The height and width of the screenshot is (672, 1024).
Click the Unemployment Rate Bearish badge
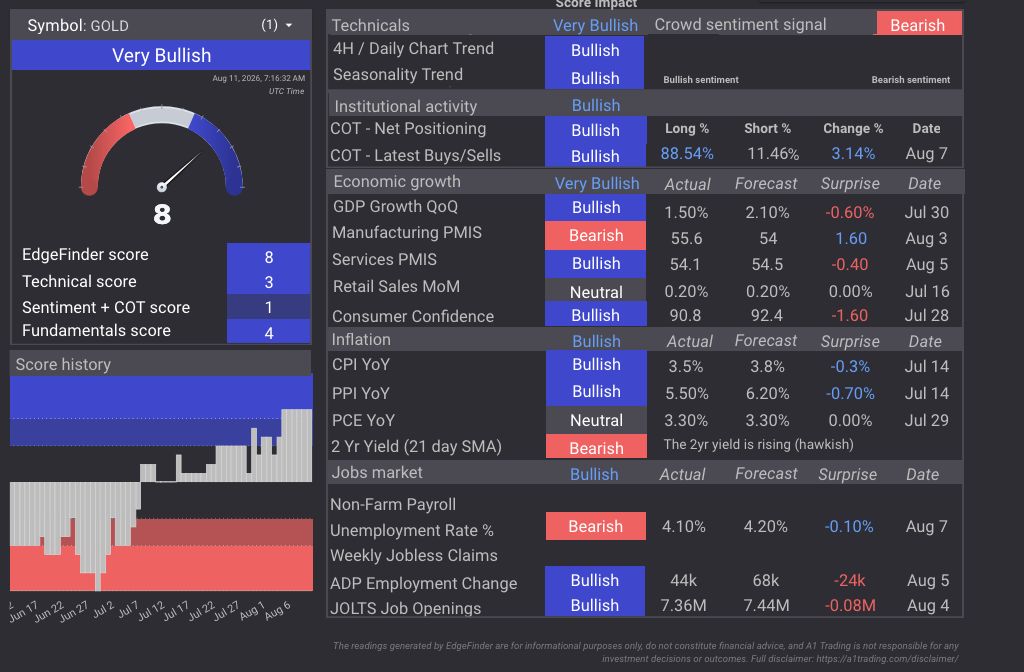coord(596,526)
